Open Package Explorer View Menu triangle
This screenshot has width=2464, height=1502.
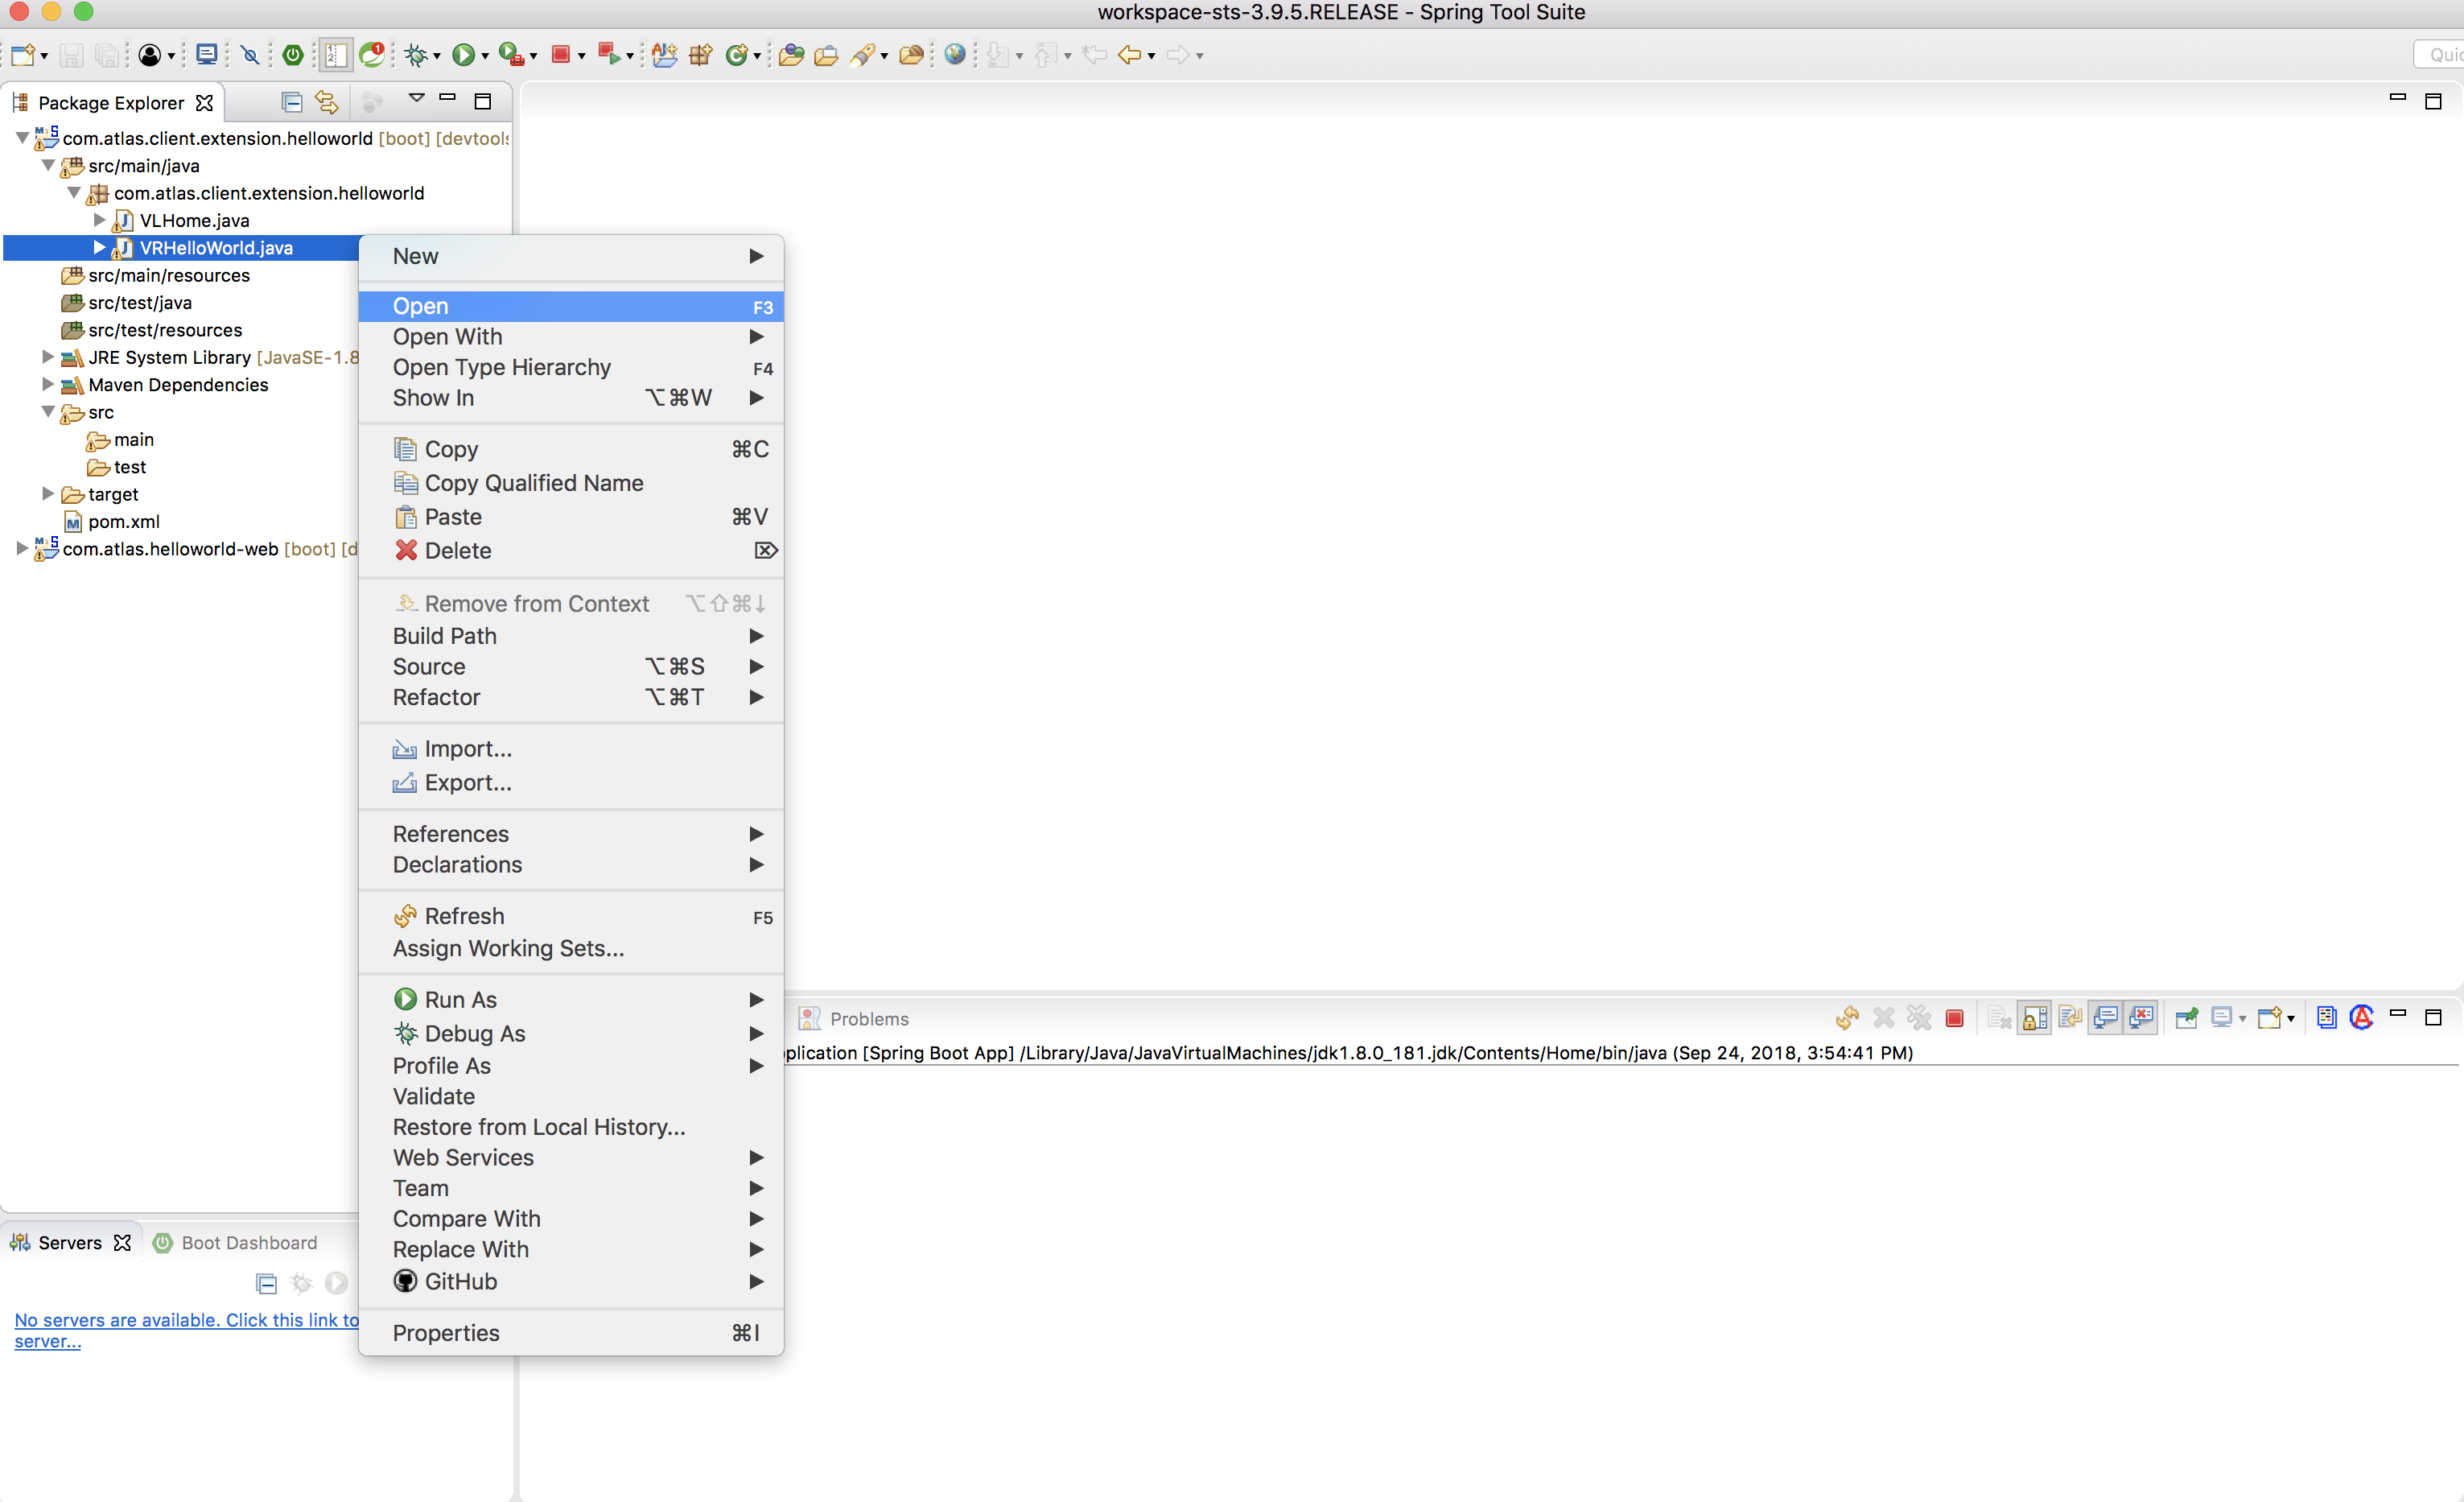pos(417,99)
